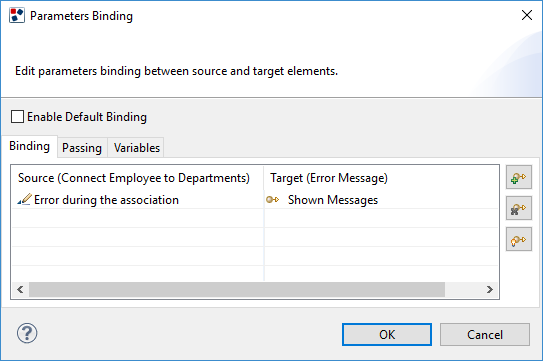The width and height of the screenshot is (543, 361).
Task: Select the Shown Messages target cell
Action: tap(381, 200)
